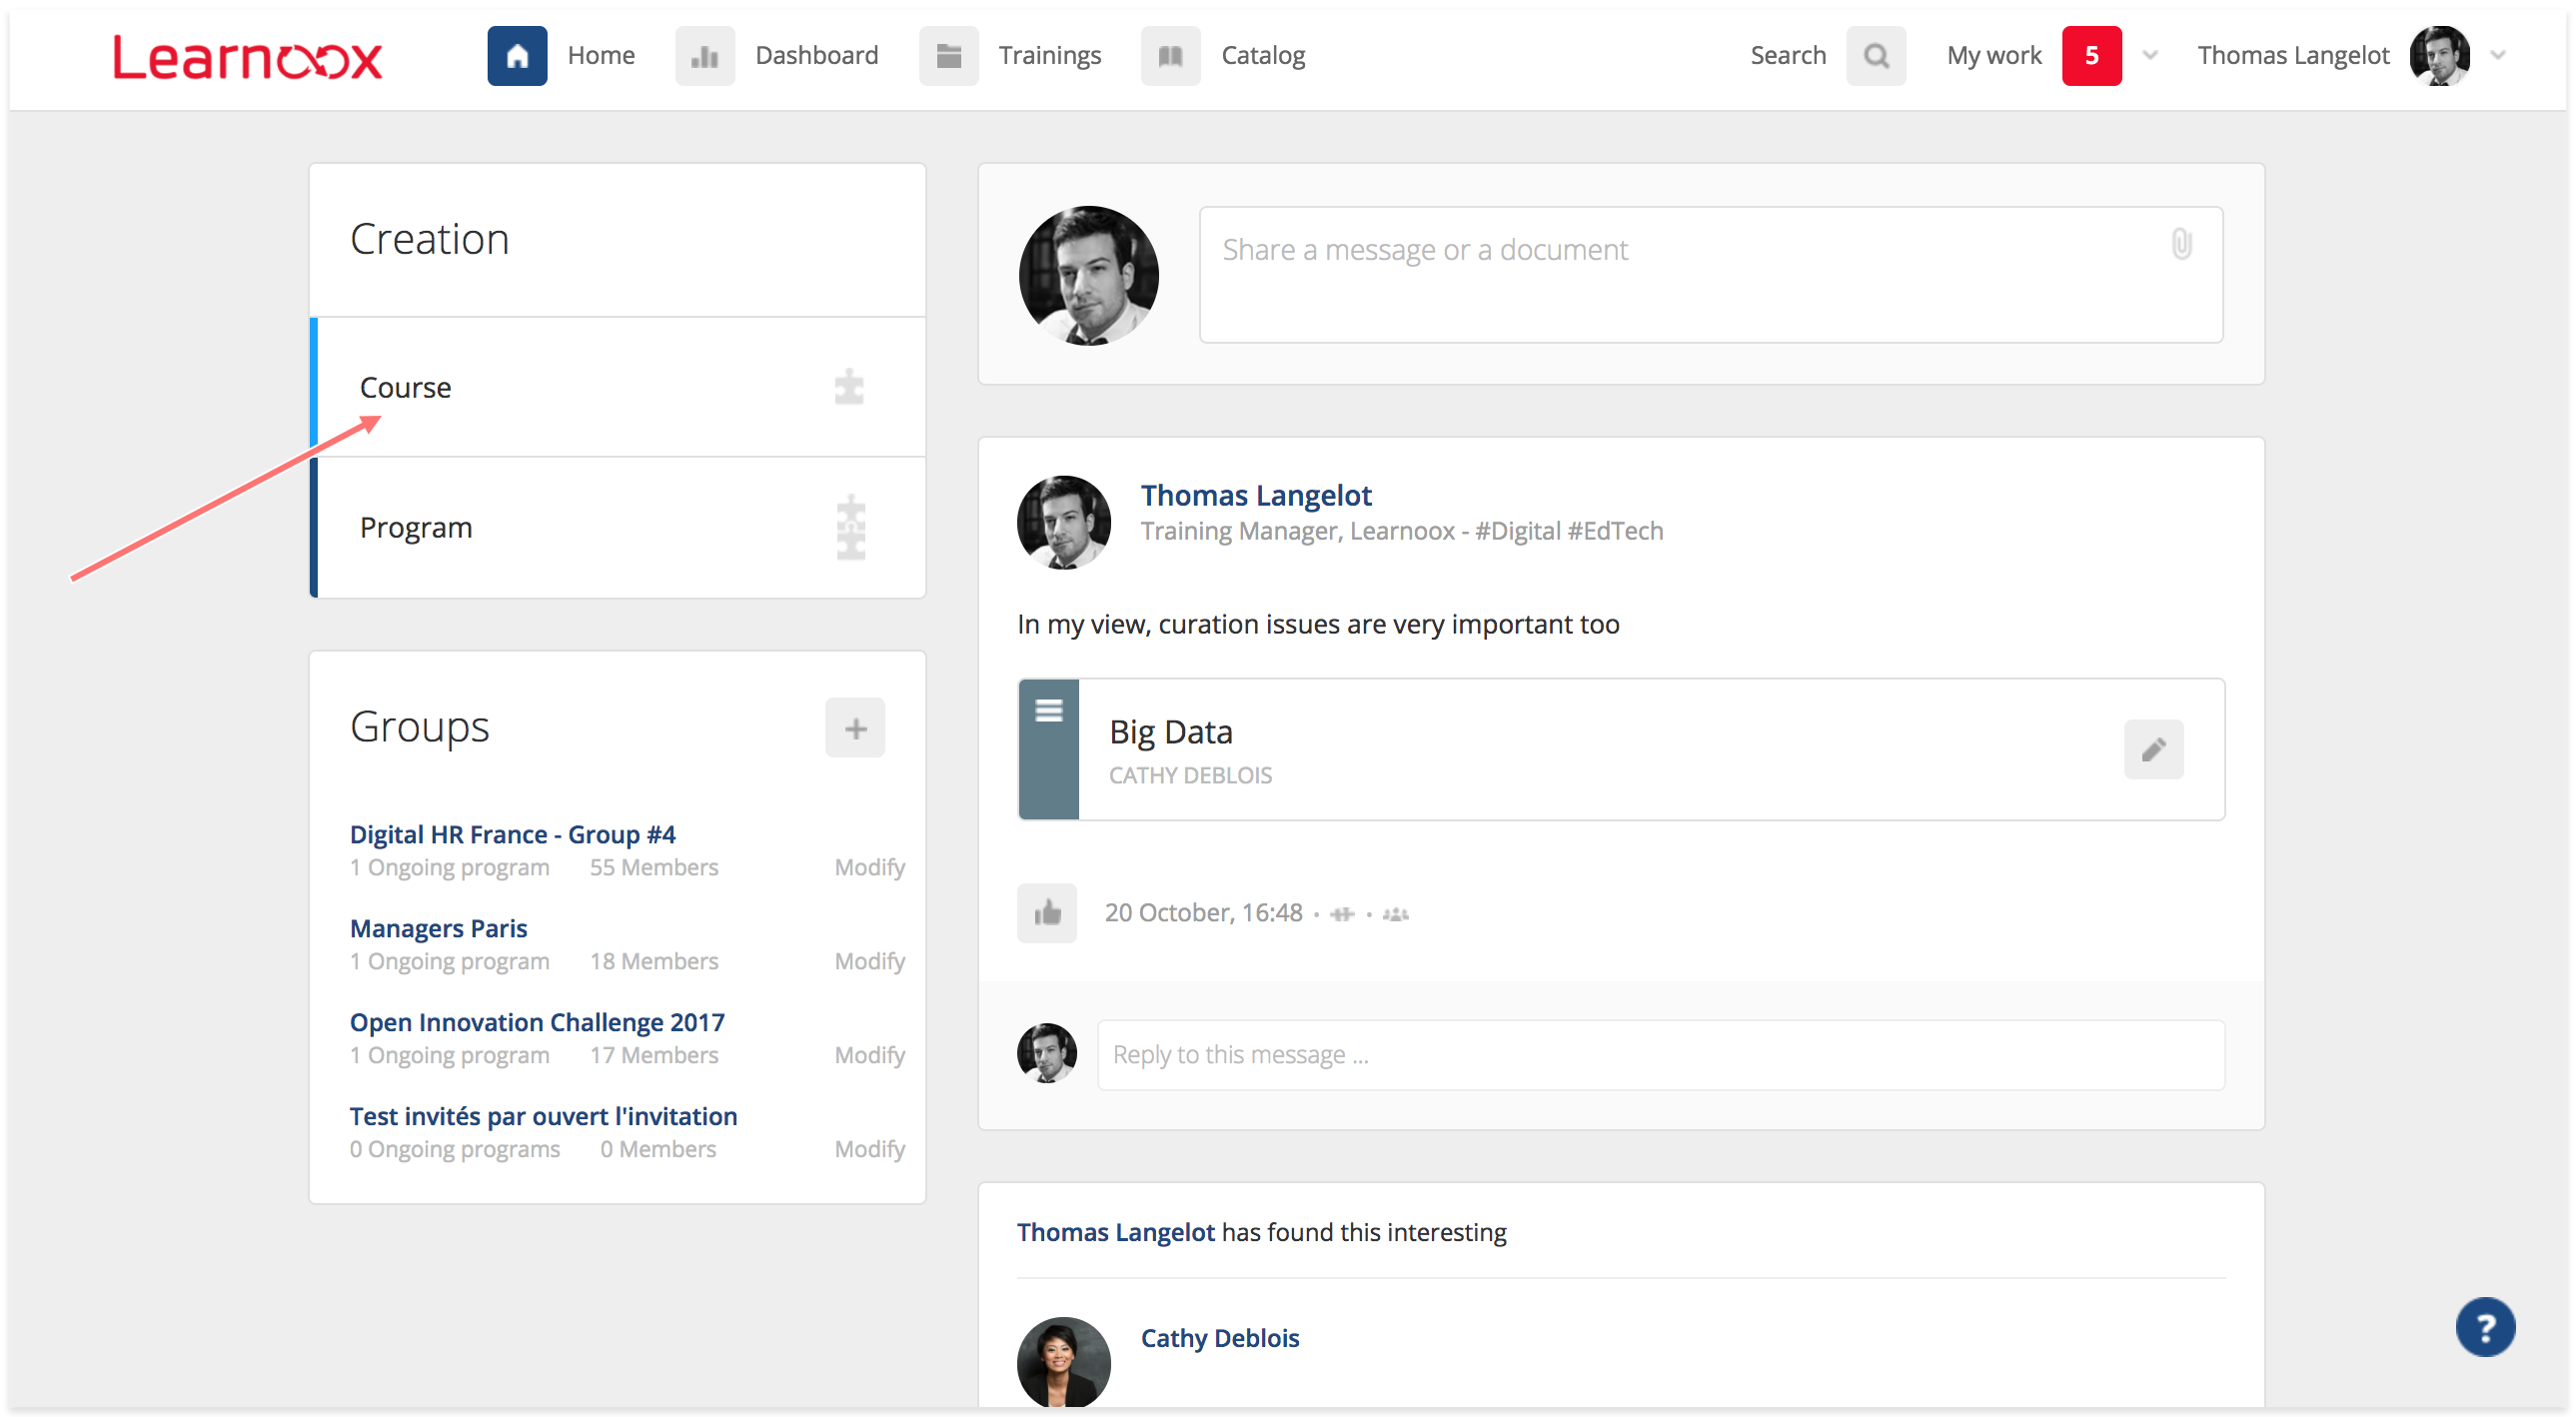Like the Big Data post
2576x1417 pixels.
(1047, 912)
